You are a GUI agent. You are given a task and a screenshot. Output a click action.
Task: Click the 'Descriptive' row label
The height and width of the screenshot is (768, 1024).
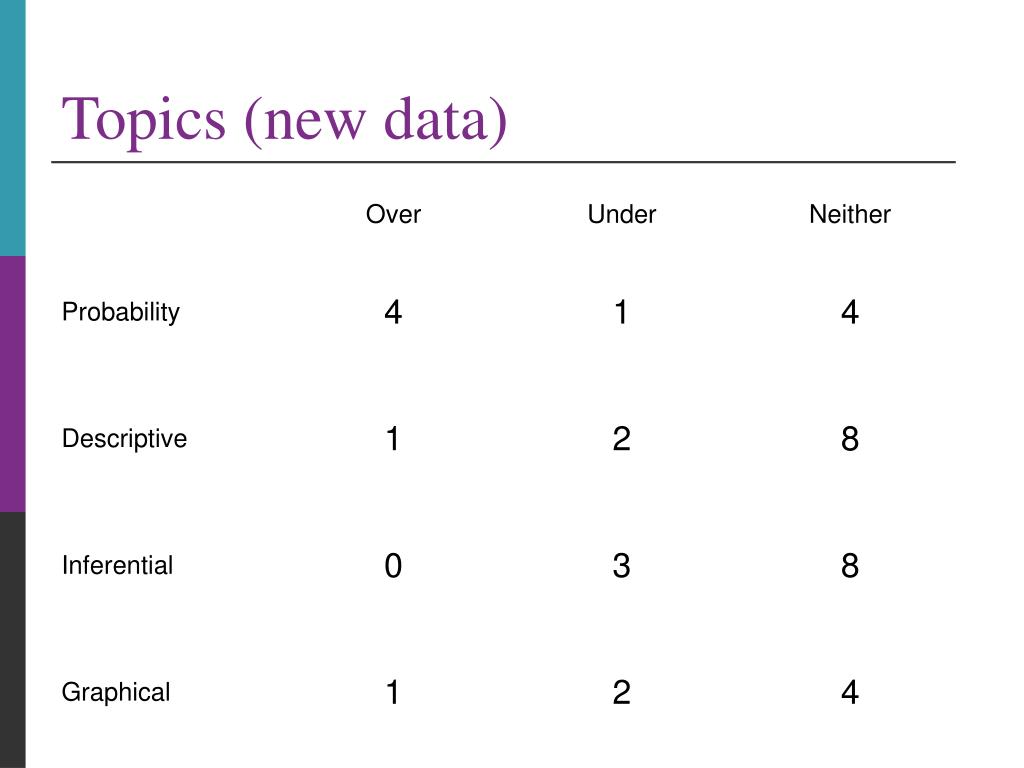124,439
